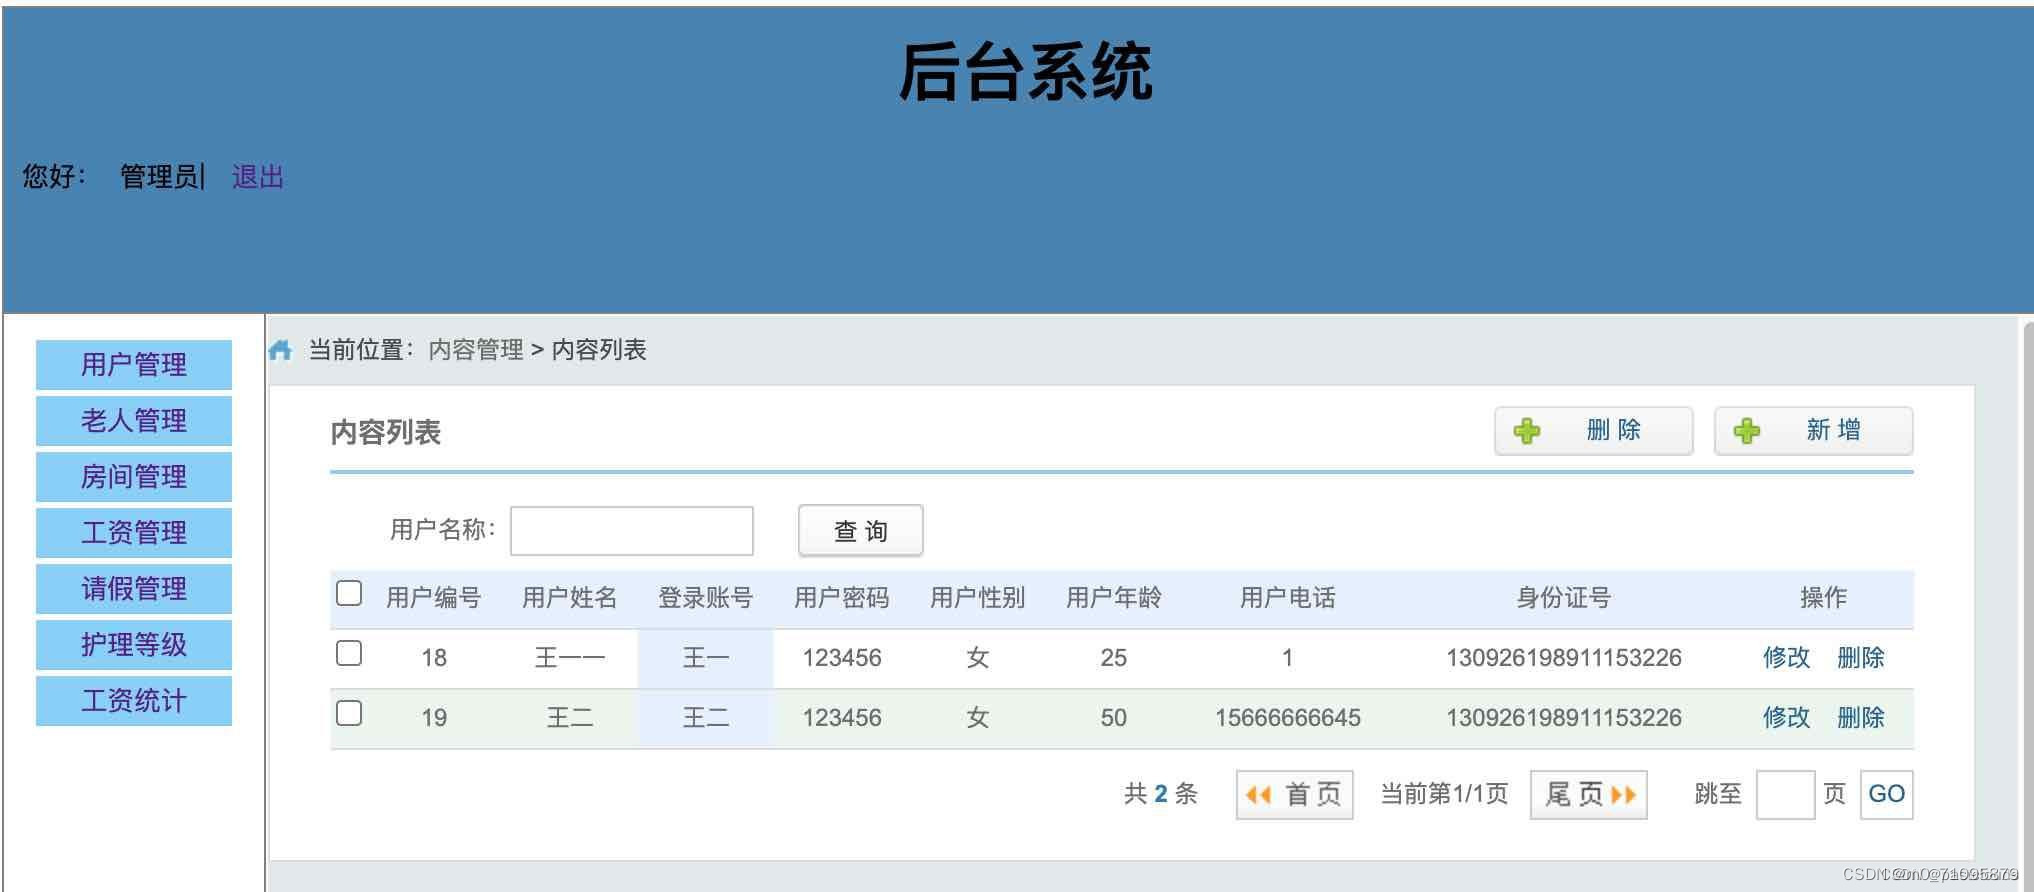Click the GO page jump button
2034x892 pixels.
coord(1887,795)
